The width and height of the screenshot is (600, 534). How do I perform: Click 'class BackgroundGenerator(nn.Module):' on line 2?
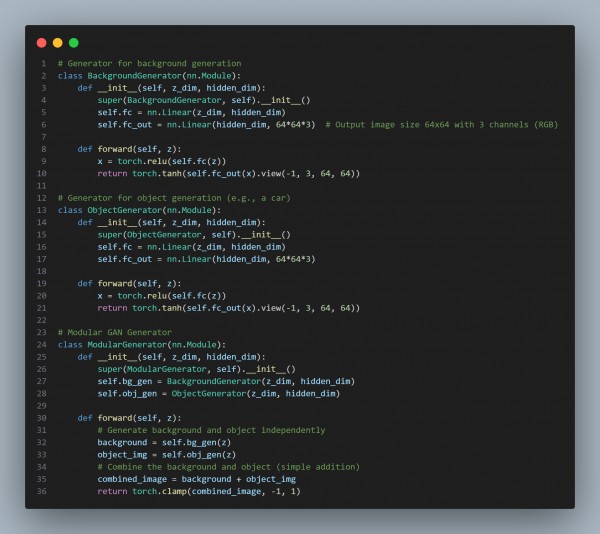tap(149, 76)
